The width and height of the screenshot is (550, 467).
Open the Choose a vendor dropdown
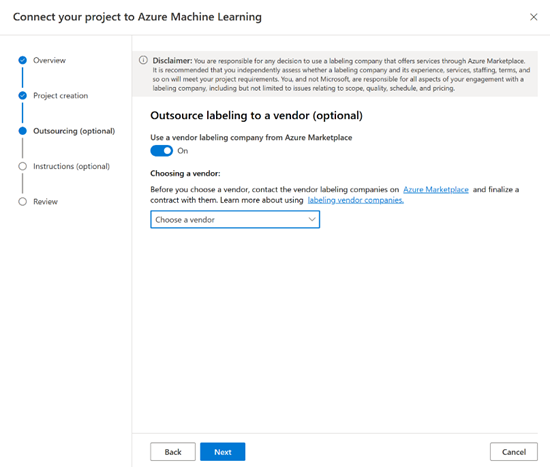click(x=235, y=220)
